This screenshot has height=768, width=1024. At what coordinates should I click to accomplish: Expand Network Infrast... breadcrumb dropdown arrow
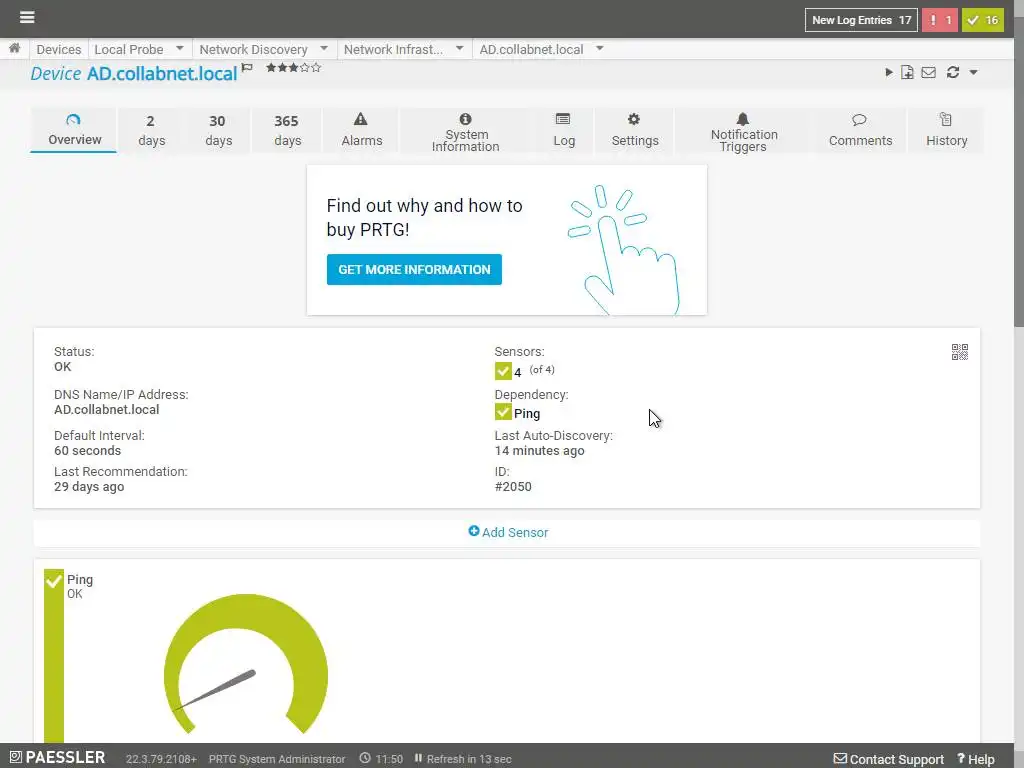(x=460, y=48)
